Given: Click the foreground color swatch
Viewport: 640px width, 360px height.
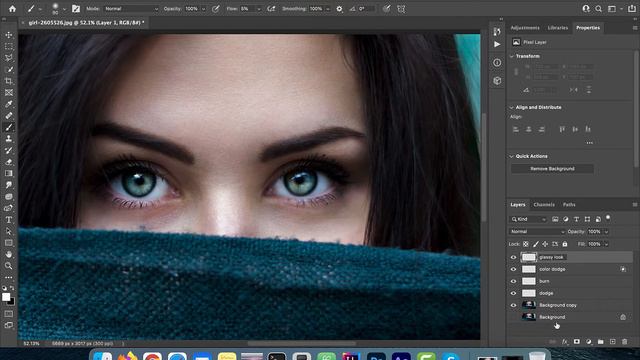Looking at the screenshot, I should (x=6, y=297).
